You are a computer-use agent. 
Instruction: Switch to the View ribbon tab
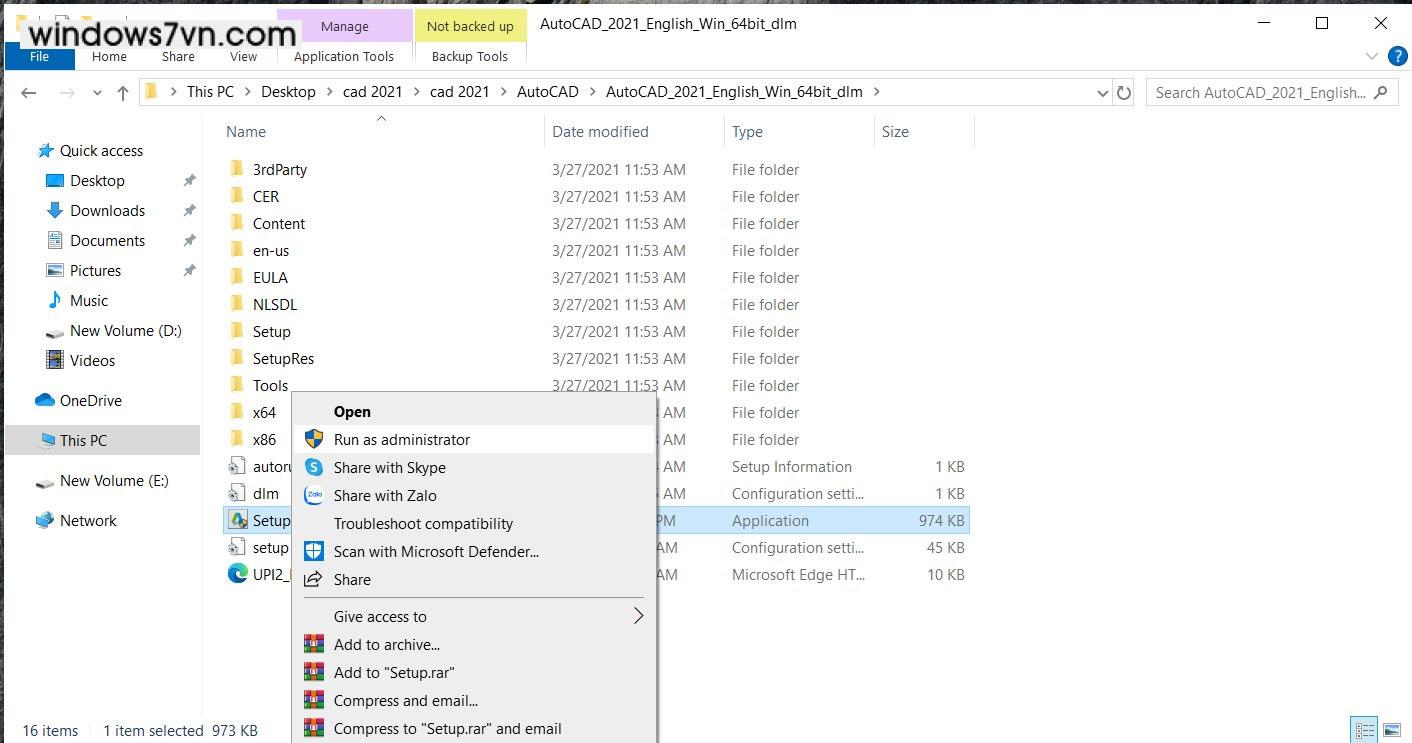[243, 56]
